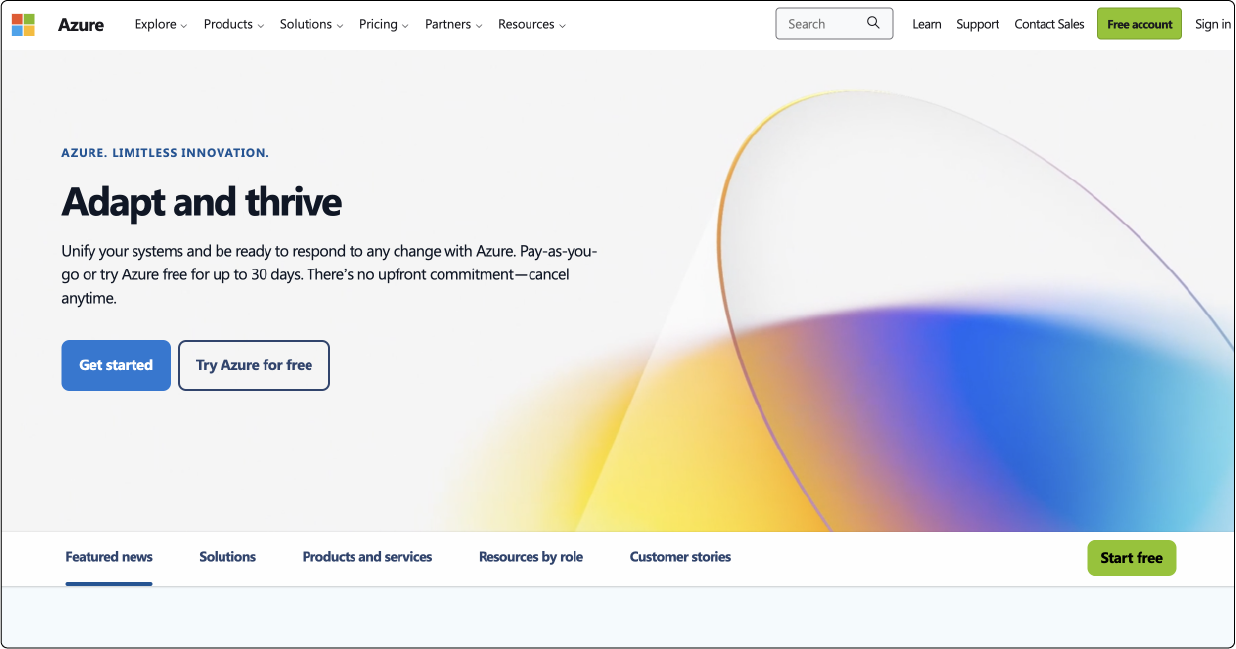Click Sign in
1236x649 pixels.
[x=1213, y=24]
